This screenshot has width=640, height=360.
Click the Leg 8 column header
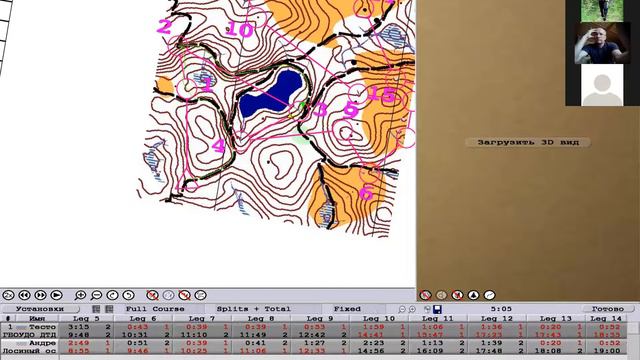[x=261, y=318]
